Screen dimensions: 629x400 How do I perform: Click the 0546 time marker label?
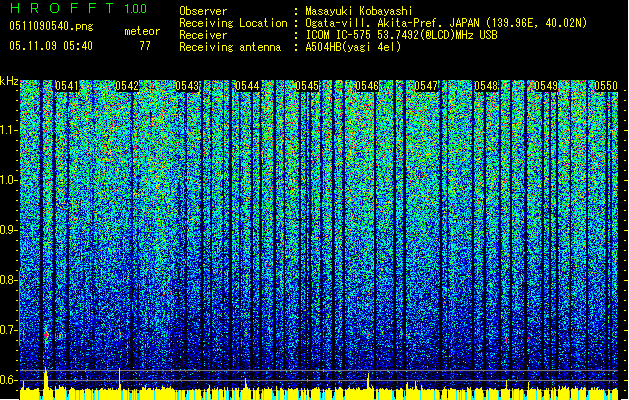367,86
